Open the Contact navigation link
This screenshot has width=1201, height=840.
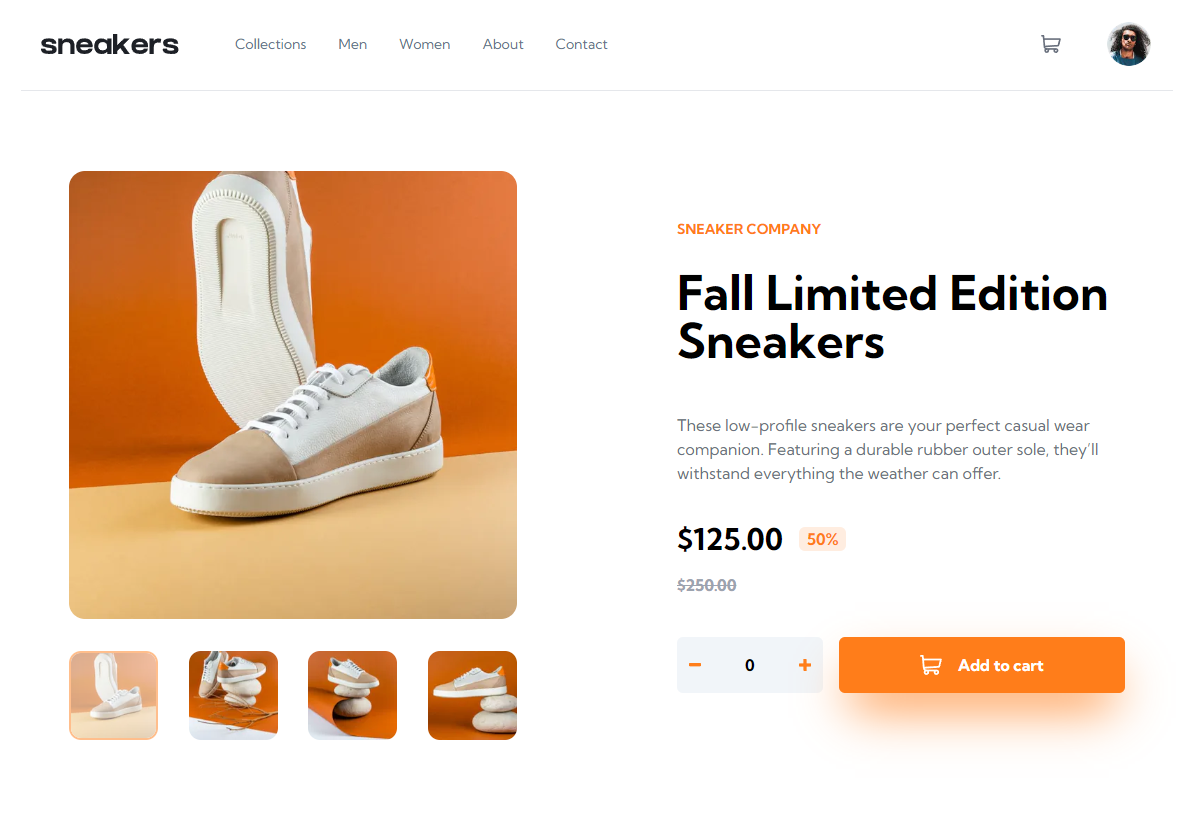[x=582, y=44]
